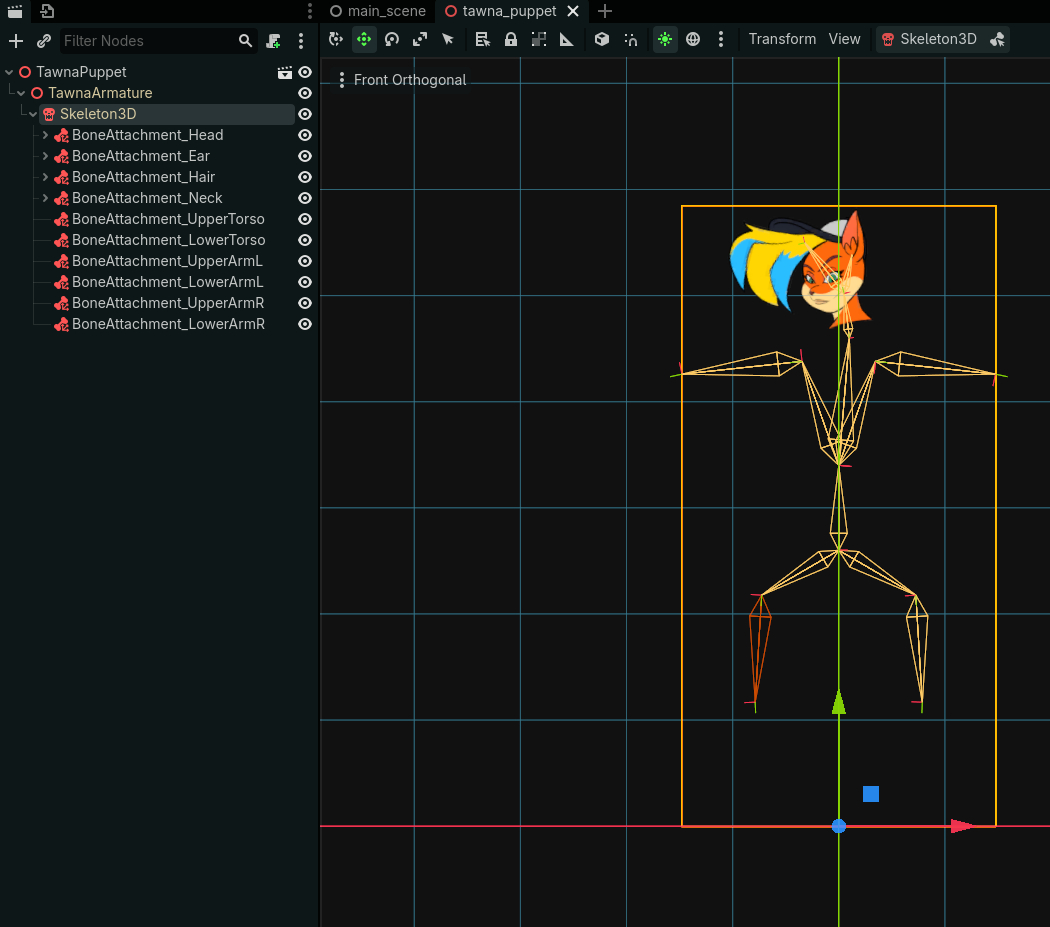The image size is (1050, 927).
Task: Click the Filter Nodes search field
Action: [148, 41]
